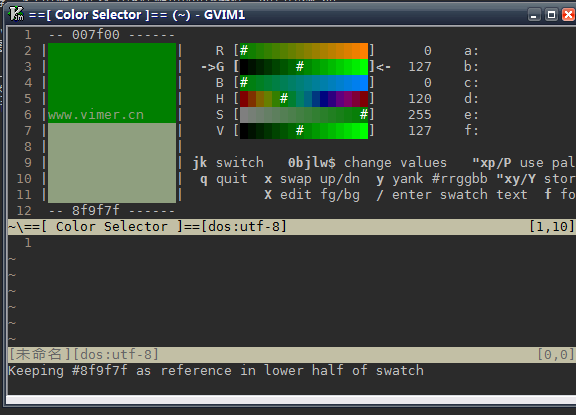Click the www.vimer.cn swatch text

(96, 115)
